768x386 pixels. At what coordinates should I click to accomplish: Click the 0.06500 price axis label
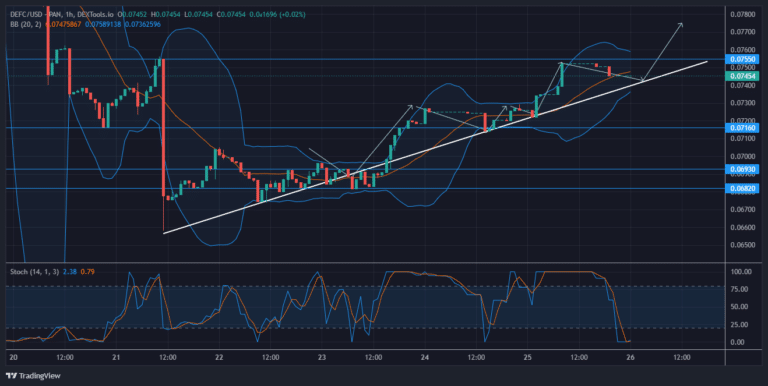point(743,245)
